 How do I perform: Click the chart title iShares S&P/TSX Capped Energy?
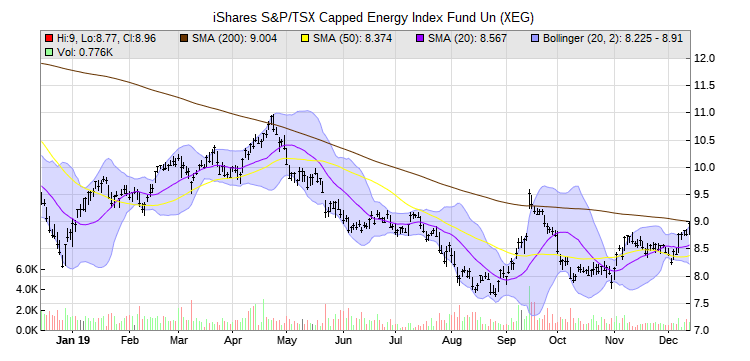pyautogui.click(x=373, y=18)
